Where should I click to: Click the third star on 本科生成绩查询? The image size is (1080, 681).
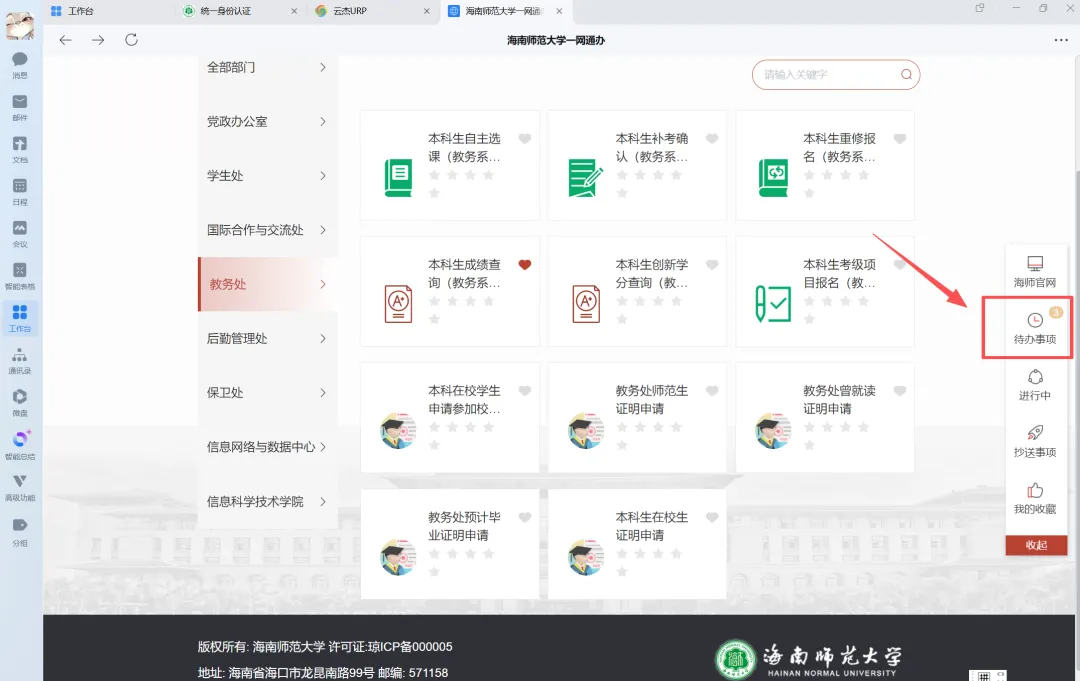click(470, 301)
